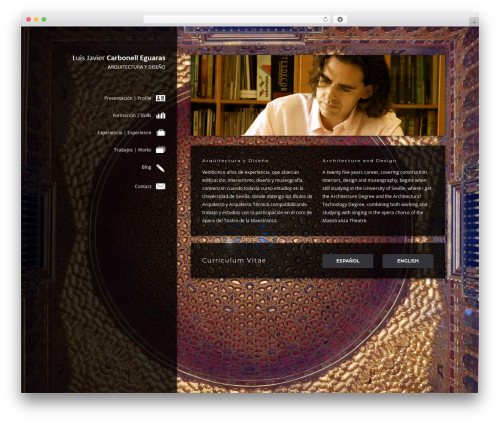Click the browser download icon beside the address bar
500x423 pixels.
pyautogui.click(x=340, y=19)
